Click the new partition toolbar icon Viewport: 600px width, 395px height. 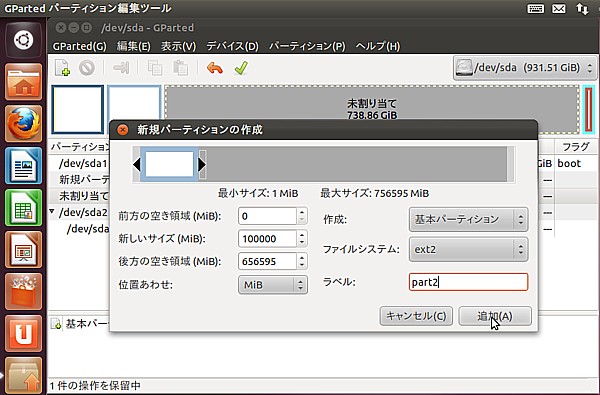pyautogui.click(x=62, y=68)
